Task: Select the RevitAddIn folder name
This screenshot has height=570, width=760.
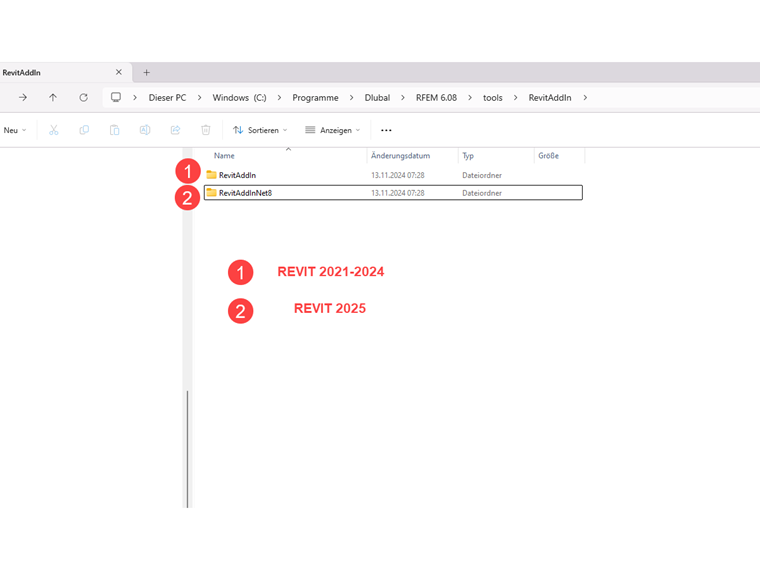Action: pyautogui.click(x=238, y=175)
